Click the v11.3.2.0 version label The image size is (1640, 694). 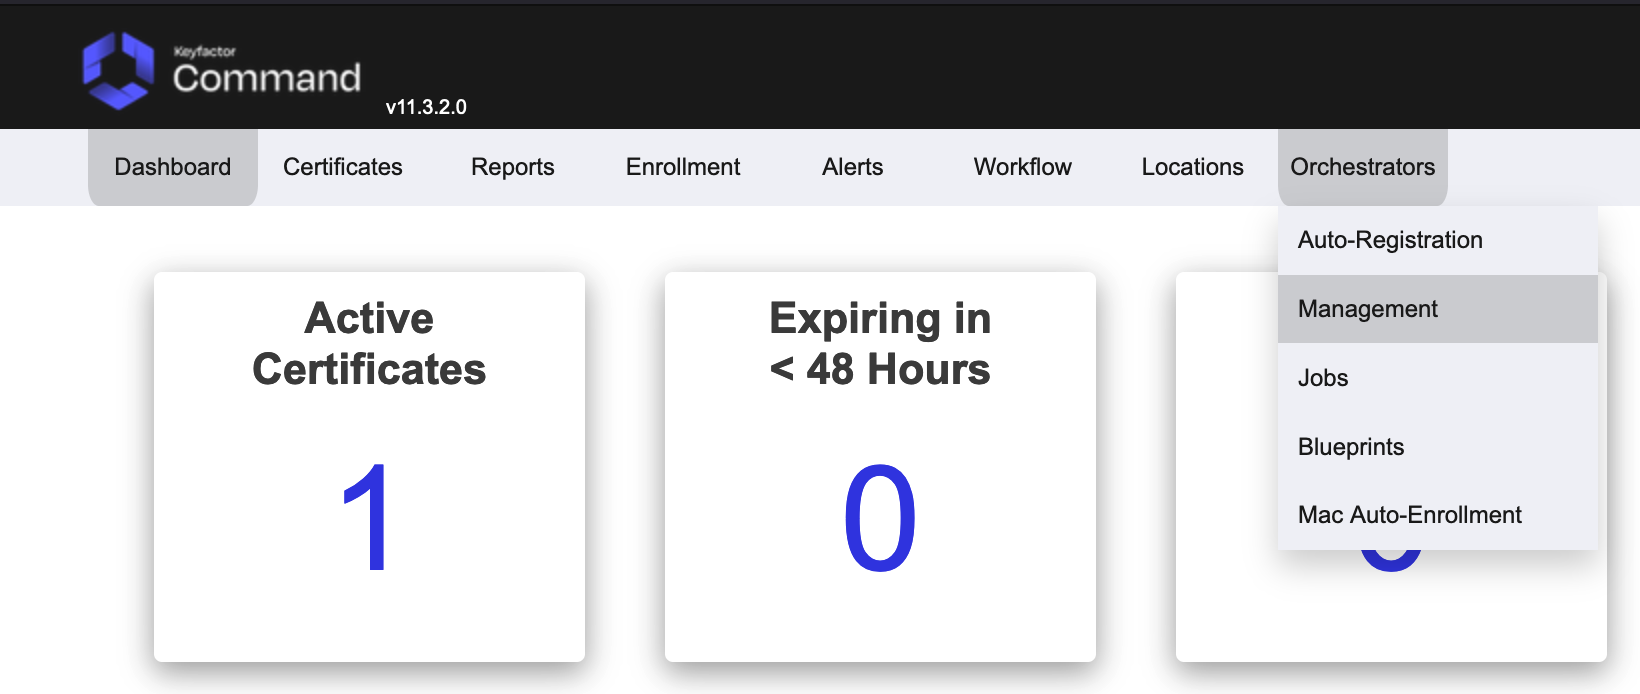point(426,107)
